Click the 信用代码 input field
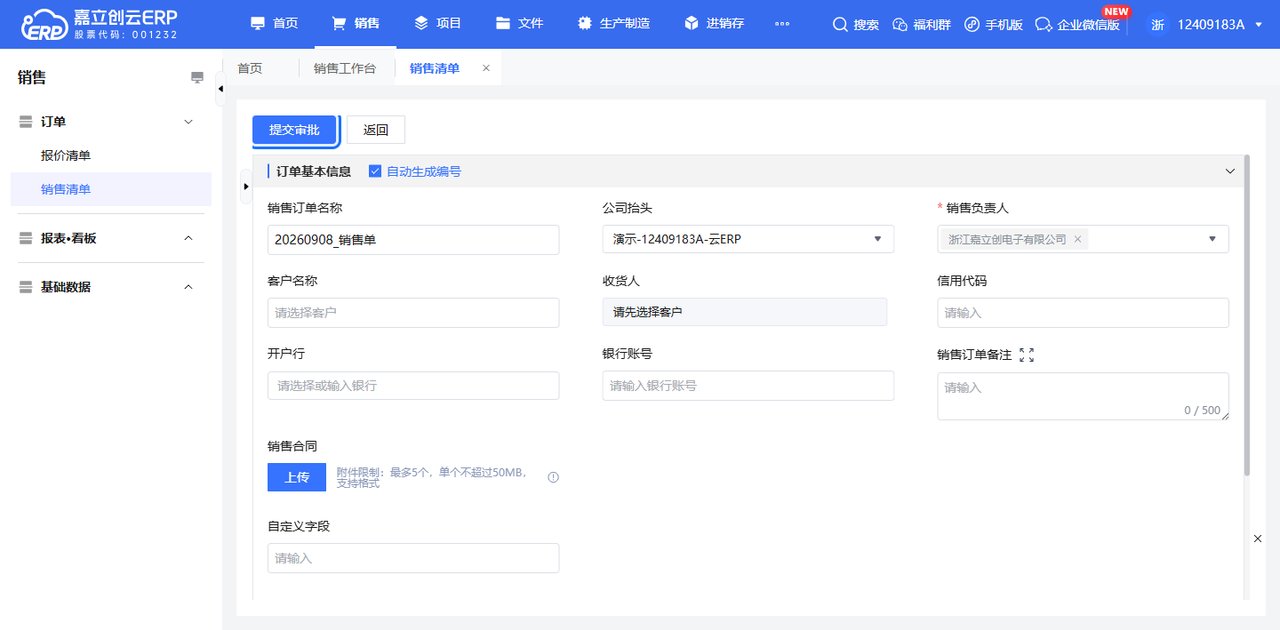 1083,313
